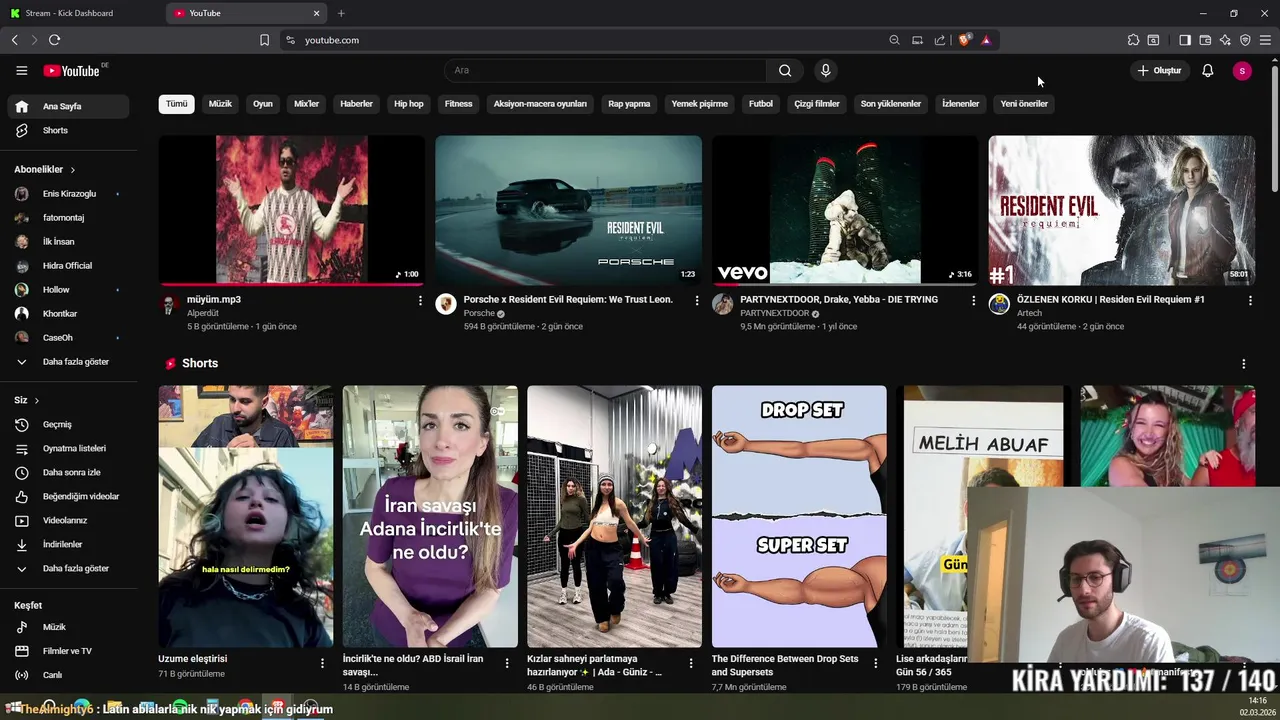Open the notifications bell
1280x720 pixels.
point(1207,71)
